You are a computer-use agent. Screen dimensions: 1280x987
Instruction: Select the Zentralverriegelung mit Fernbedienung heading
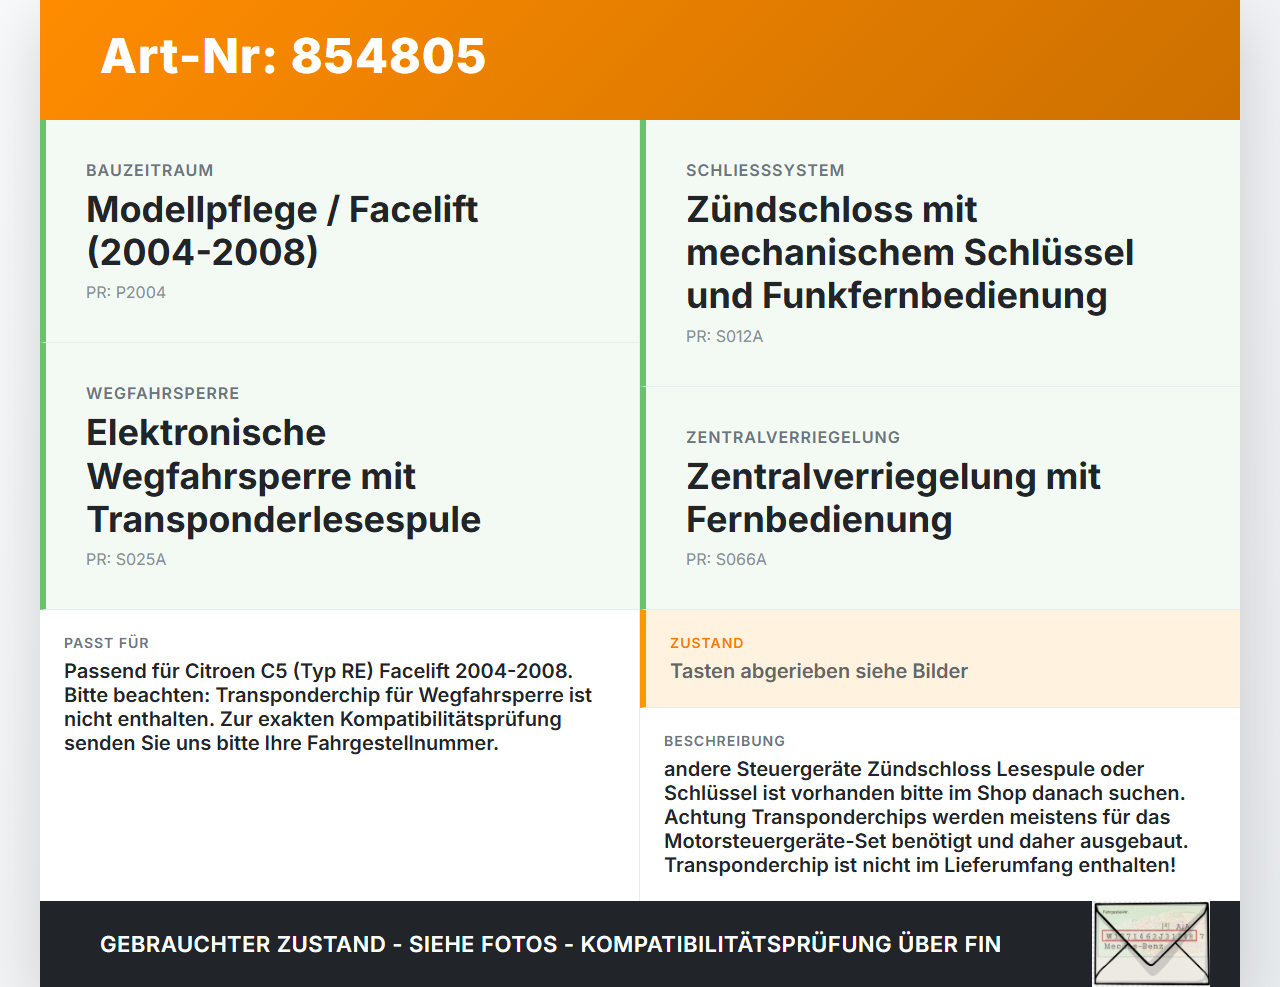(893, 498)
